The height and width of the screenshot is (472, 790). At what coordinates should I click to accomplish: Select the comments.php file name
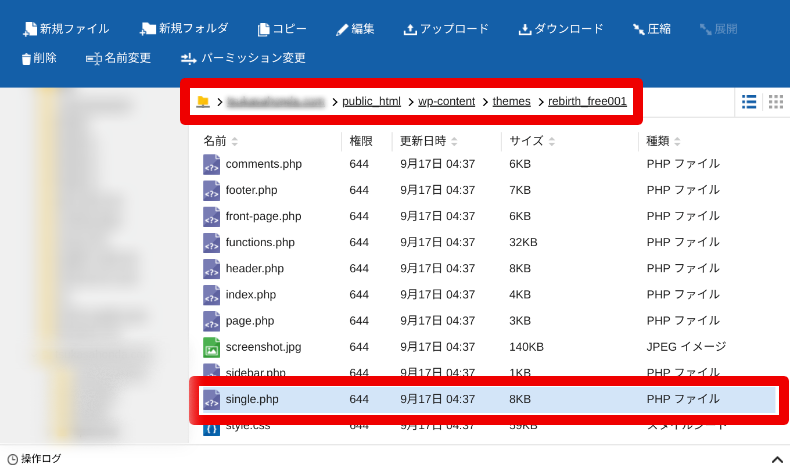[x=264, y=164]
